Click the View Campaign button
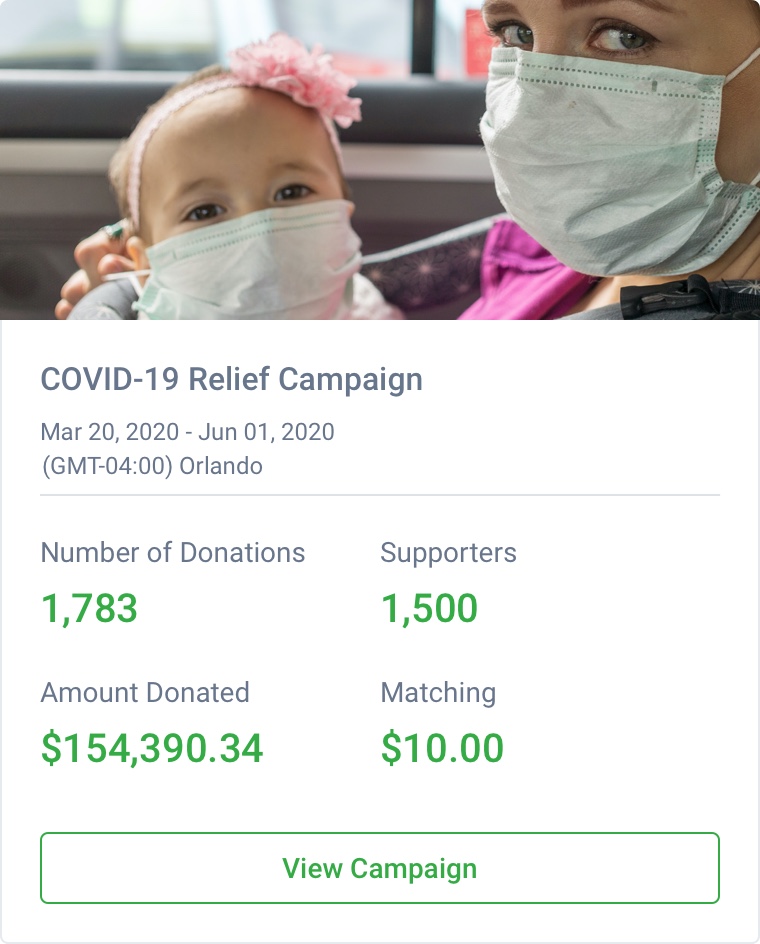760x944 pixels. point(379,868)
